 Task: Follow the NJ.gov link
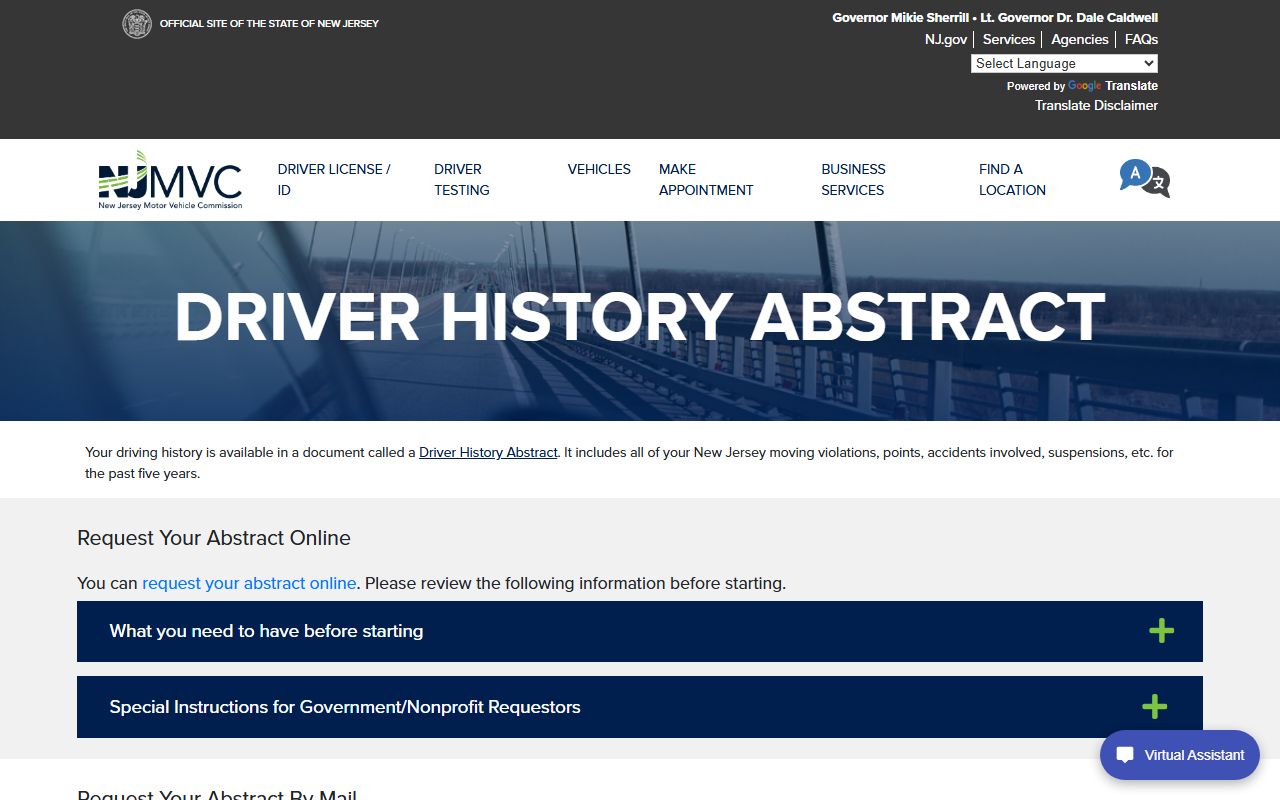(946, 39)
